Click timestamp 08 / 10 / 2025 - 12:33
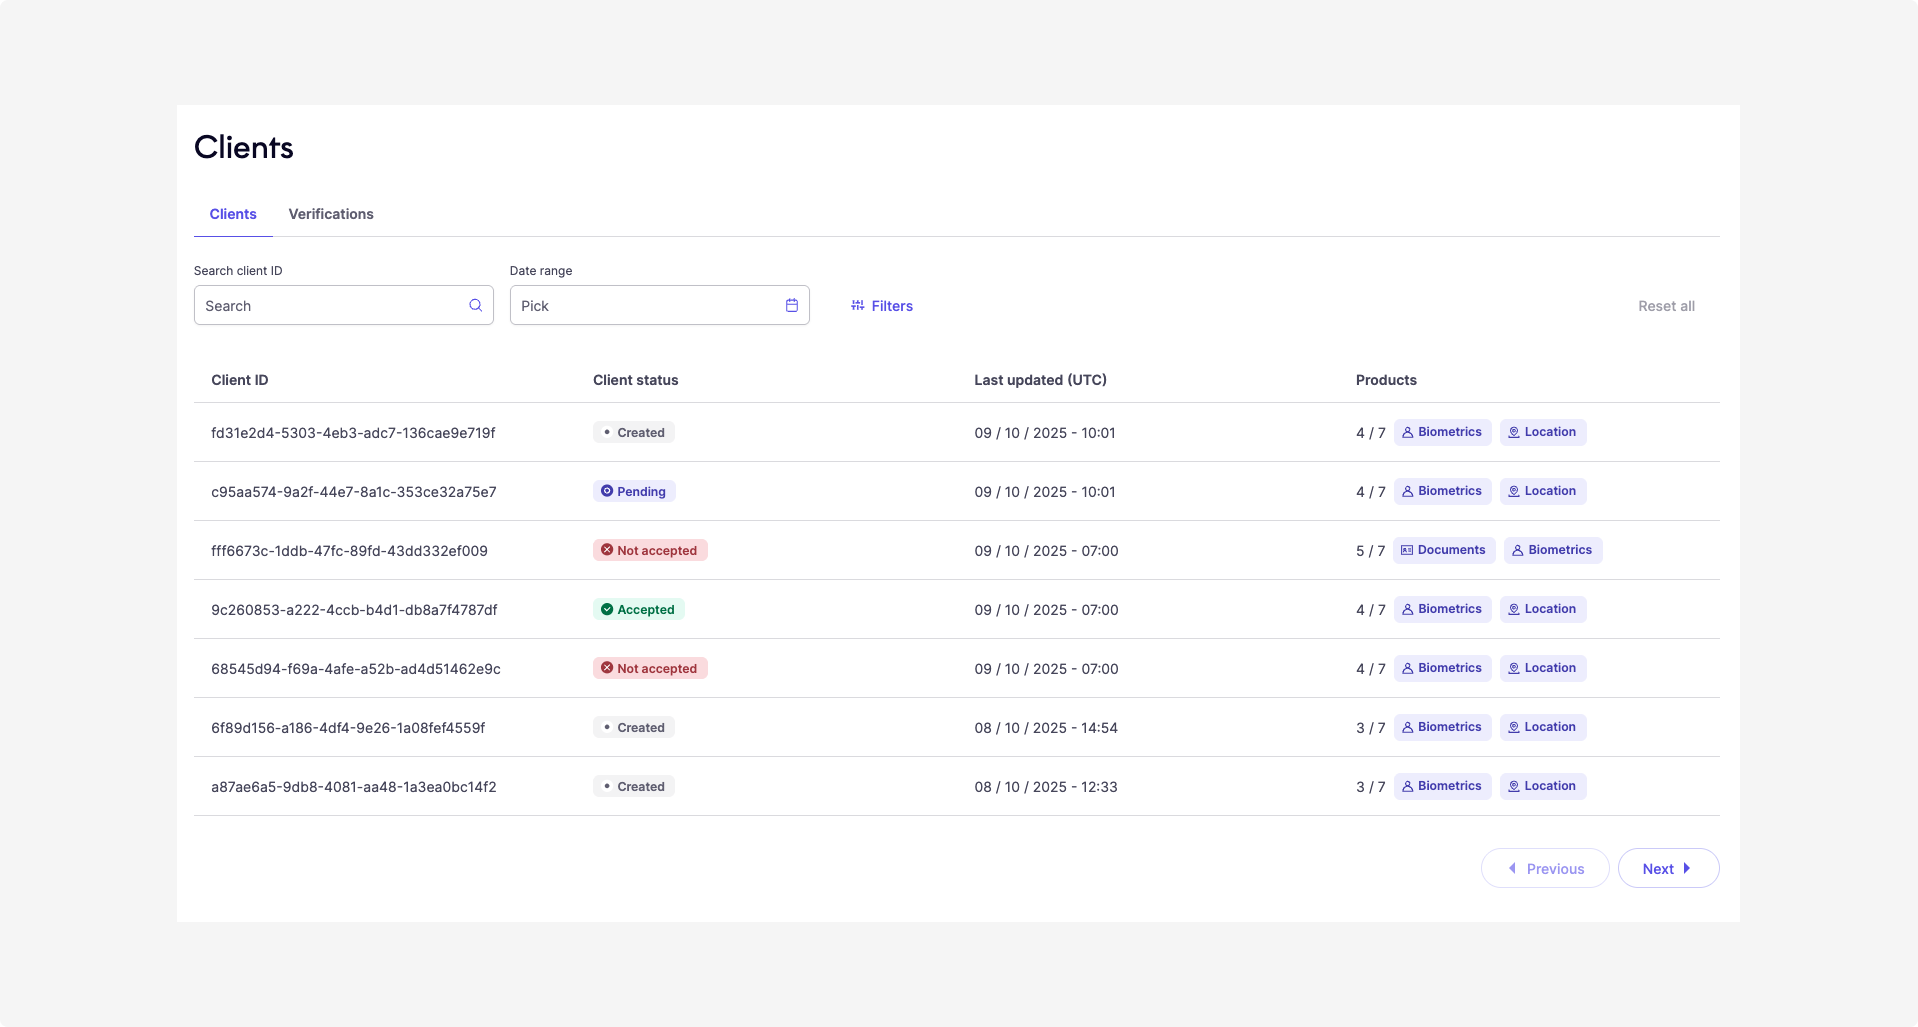Viewport: 1918px width, 1027px height. click(1046, 787)
